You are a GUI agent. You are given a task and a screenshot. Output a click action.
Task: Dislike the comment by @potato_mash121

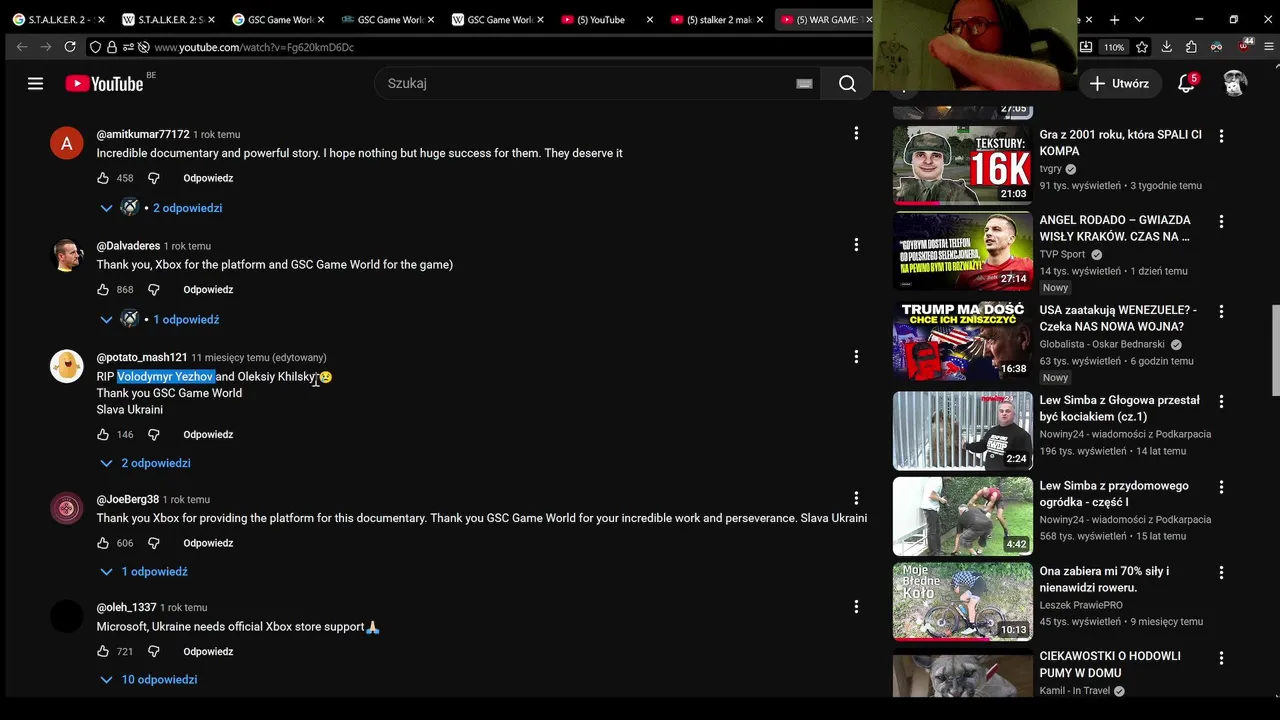pyautogui.click(x=154, y=435)
